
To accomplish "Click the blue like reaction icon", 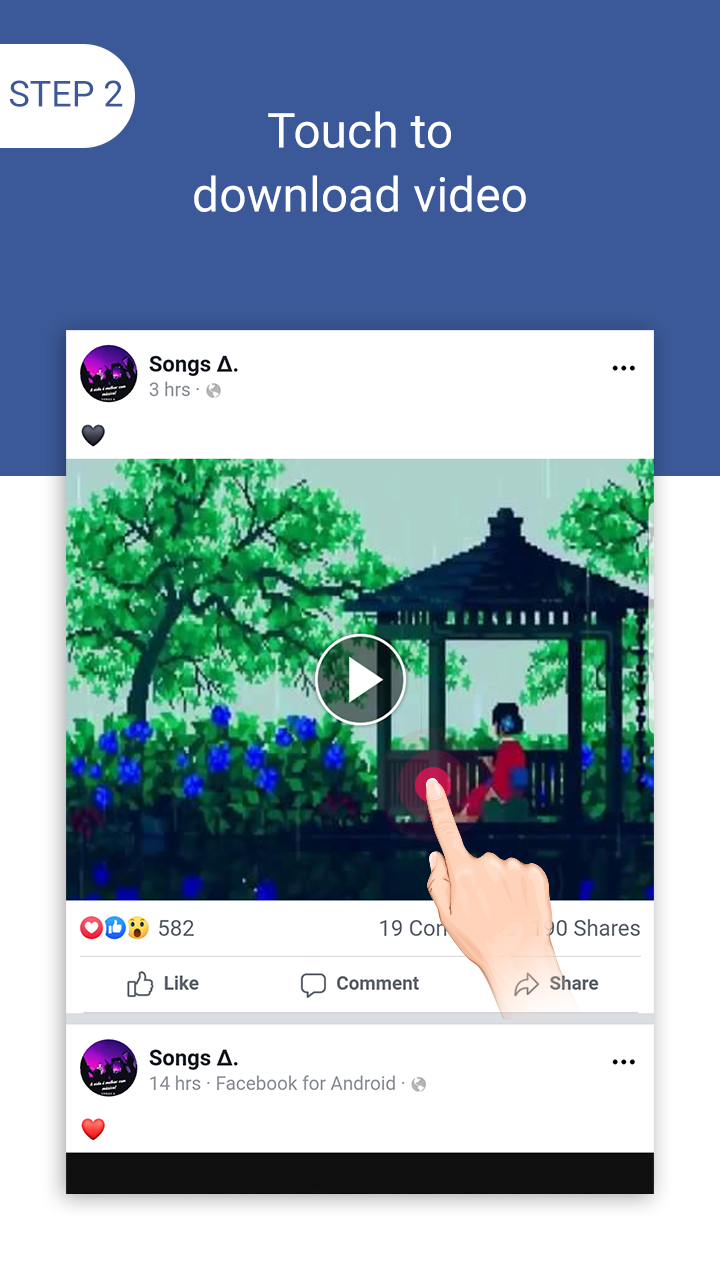I will click(x=115, y=928).
